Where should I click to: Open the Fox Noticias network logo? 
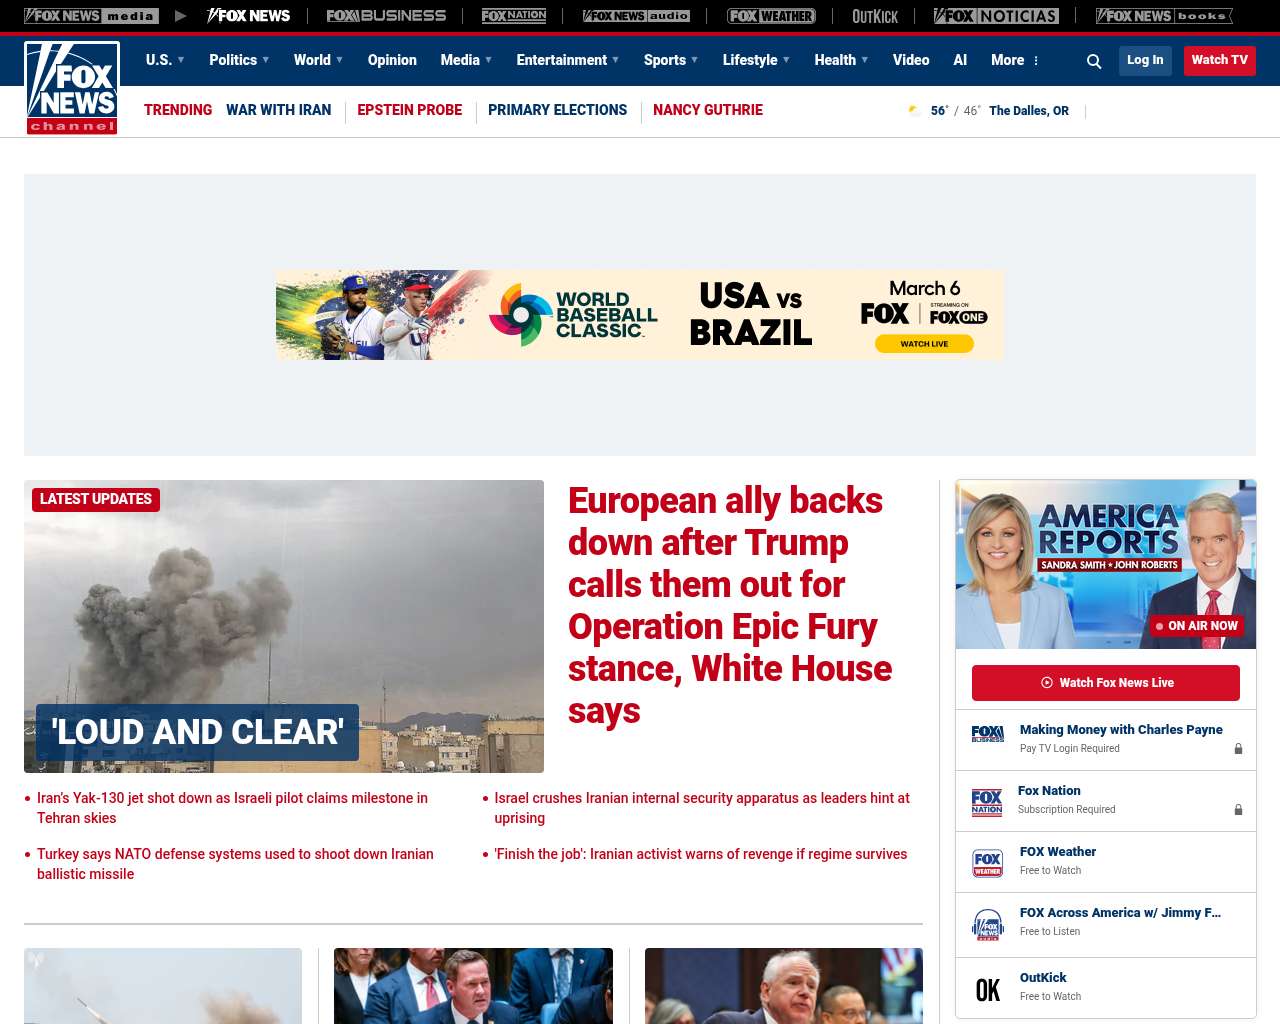click(x=996, y=16)
